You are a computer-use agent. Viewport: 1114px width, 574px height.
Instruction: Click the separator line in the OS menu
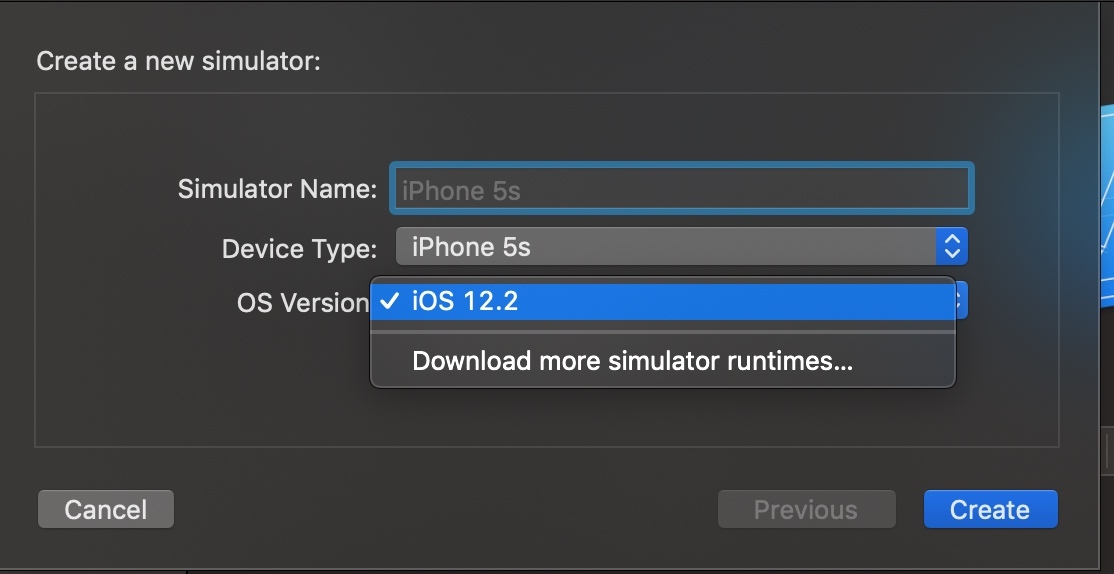point(662,331)
